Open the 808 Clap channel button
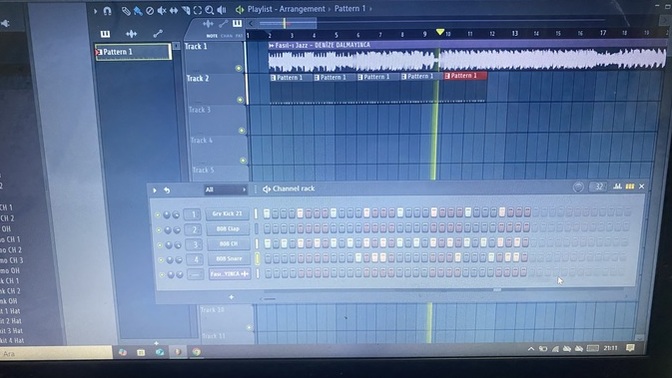This screenshot has height=378, width=672. click(228, 229)
